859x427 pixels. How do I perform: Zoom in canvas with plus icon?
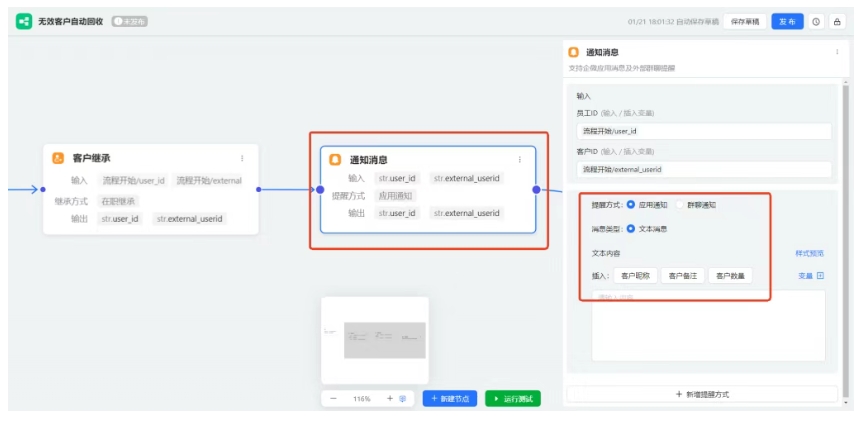tap(389, 398)
